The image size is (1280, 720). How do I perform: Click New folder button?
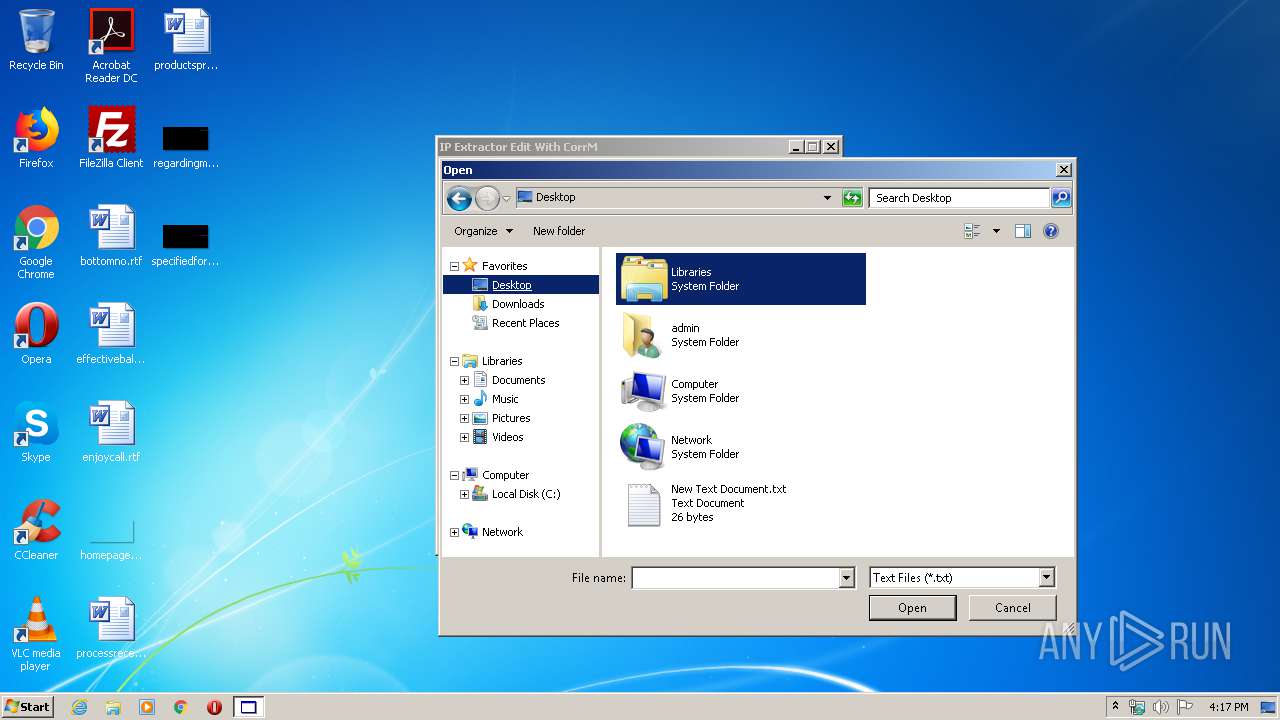point(559,231)
